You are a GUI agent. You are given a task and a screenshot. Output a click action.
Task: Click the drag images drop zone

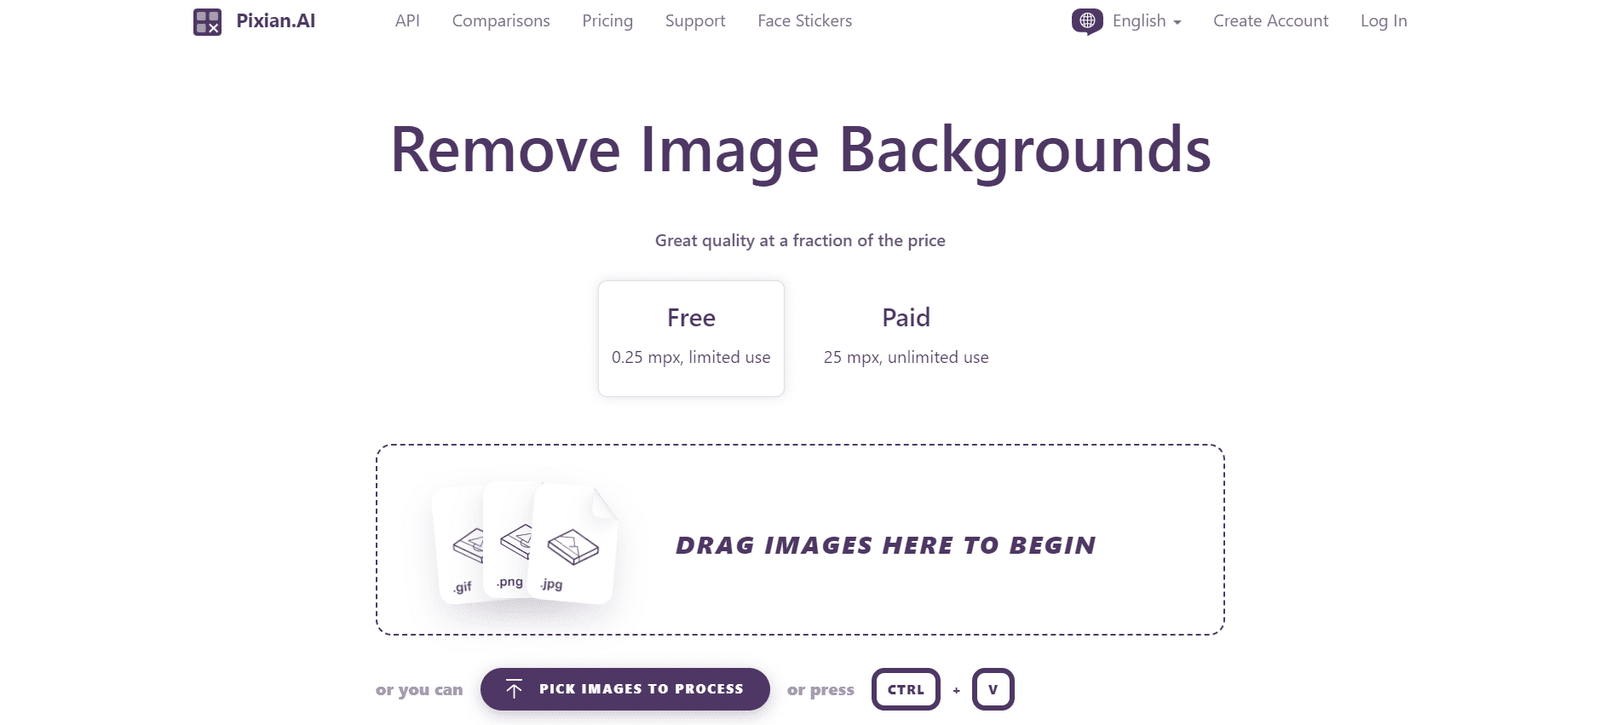point(800,540)
